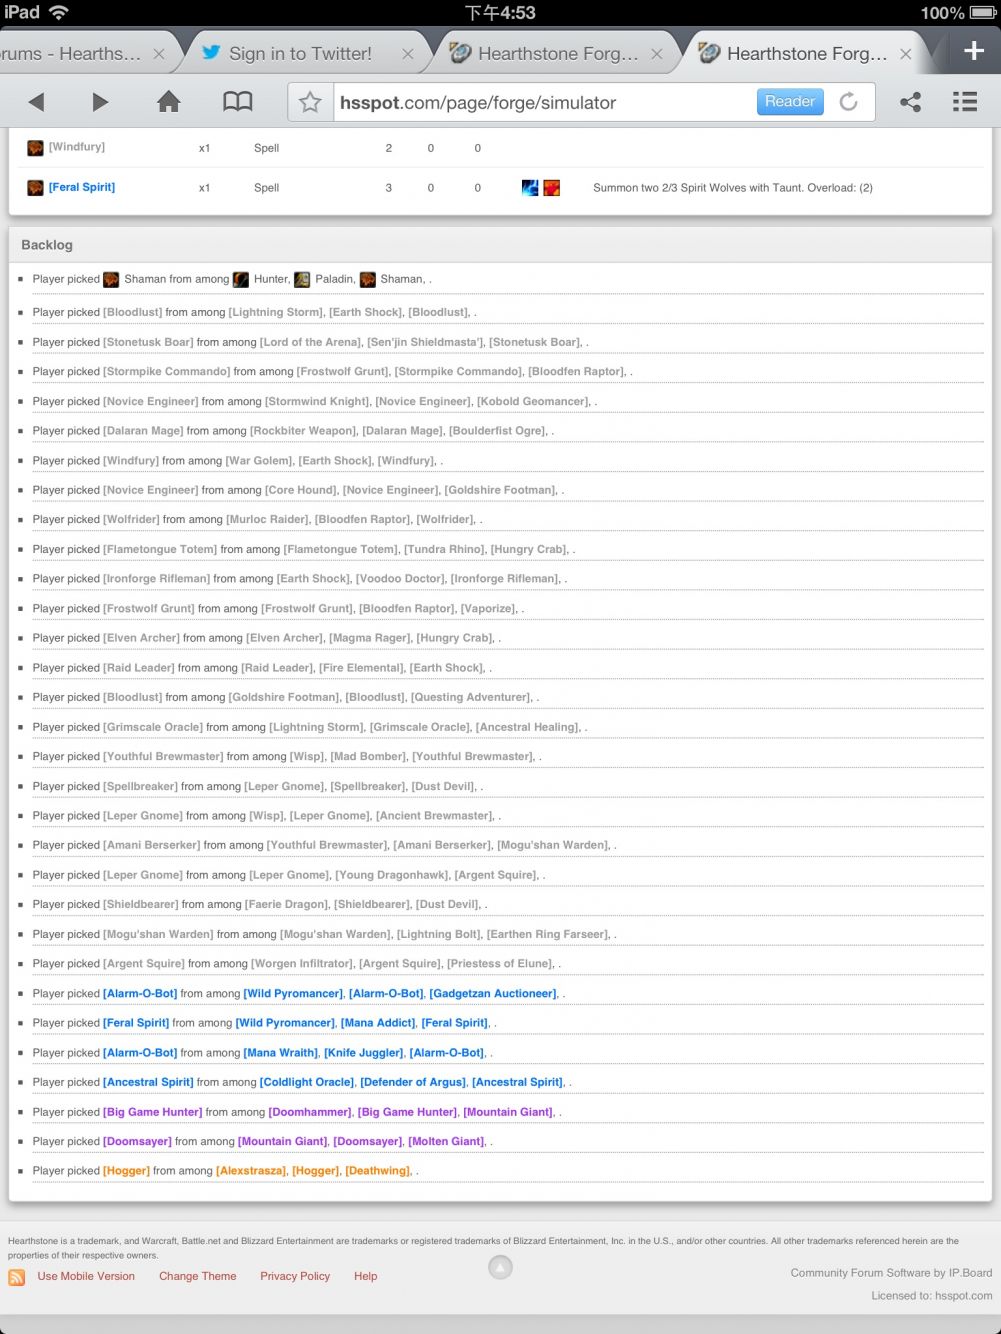Open the Change Theme link
Viewport: 1001px width, 1334px height.
click(198, 1276)
